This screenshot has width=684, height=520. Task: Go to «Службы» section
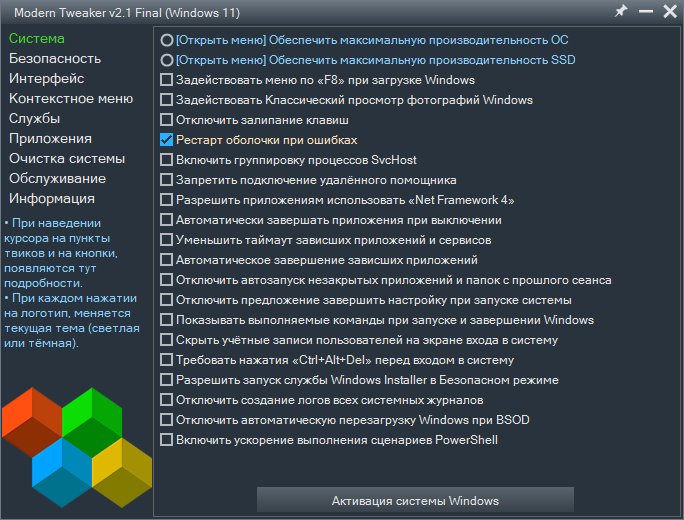pyautogui.click(x=35, y=118)
